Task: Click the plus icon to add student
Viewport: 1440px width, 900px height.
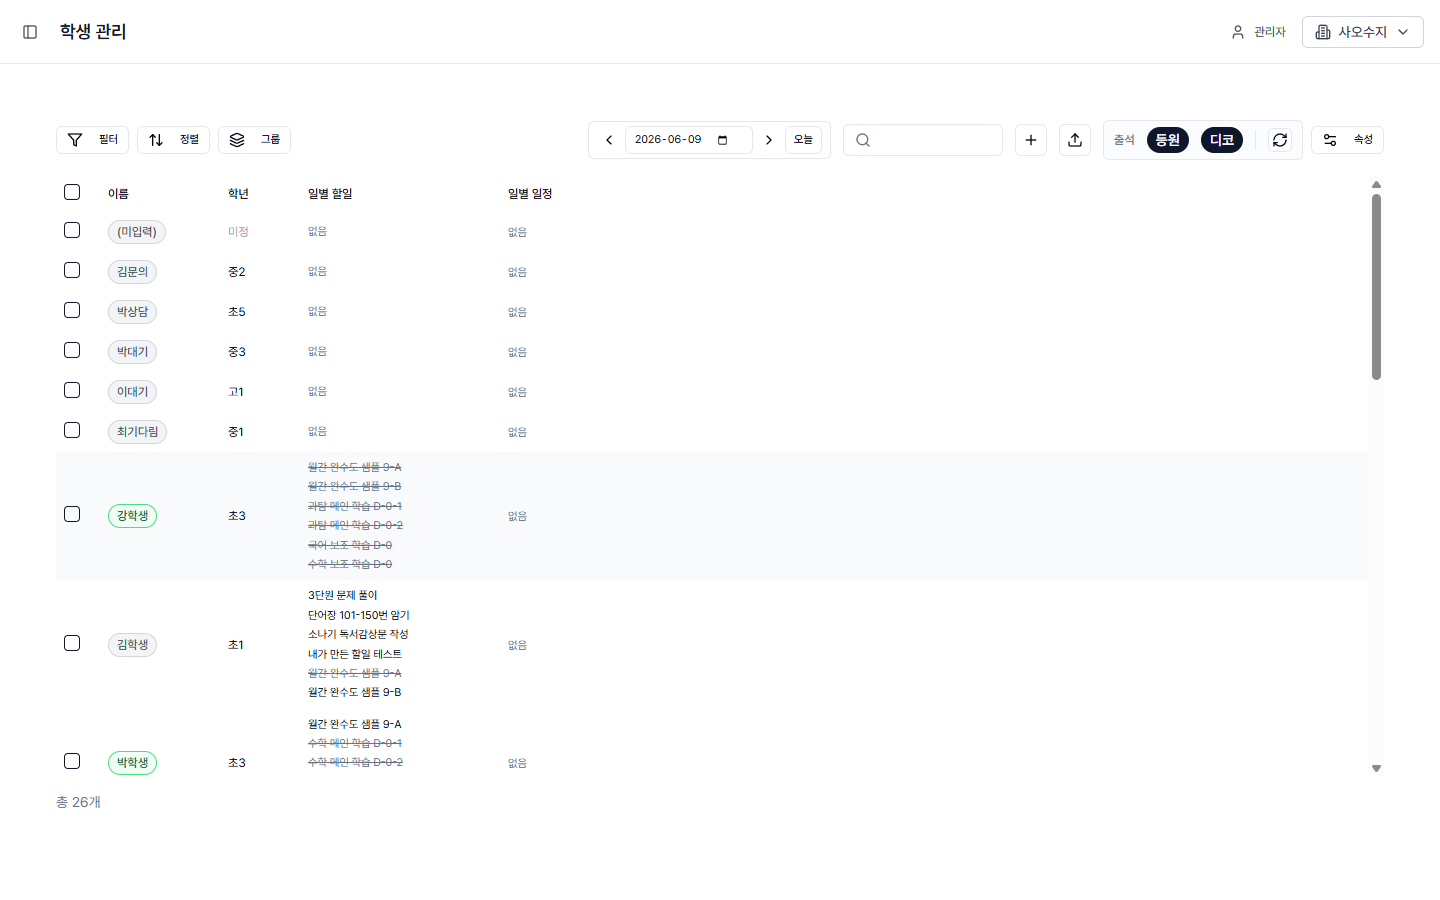Action: 1031,140
